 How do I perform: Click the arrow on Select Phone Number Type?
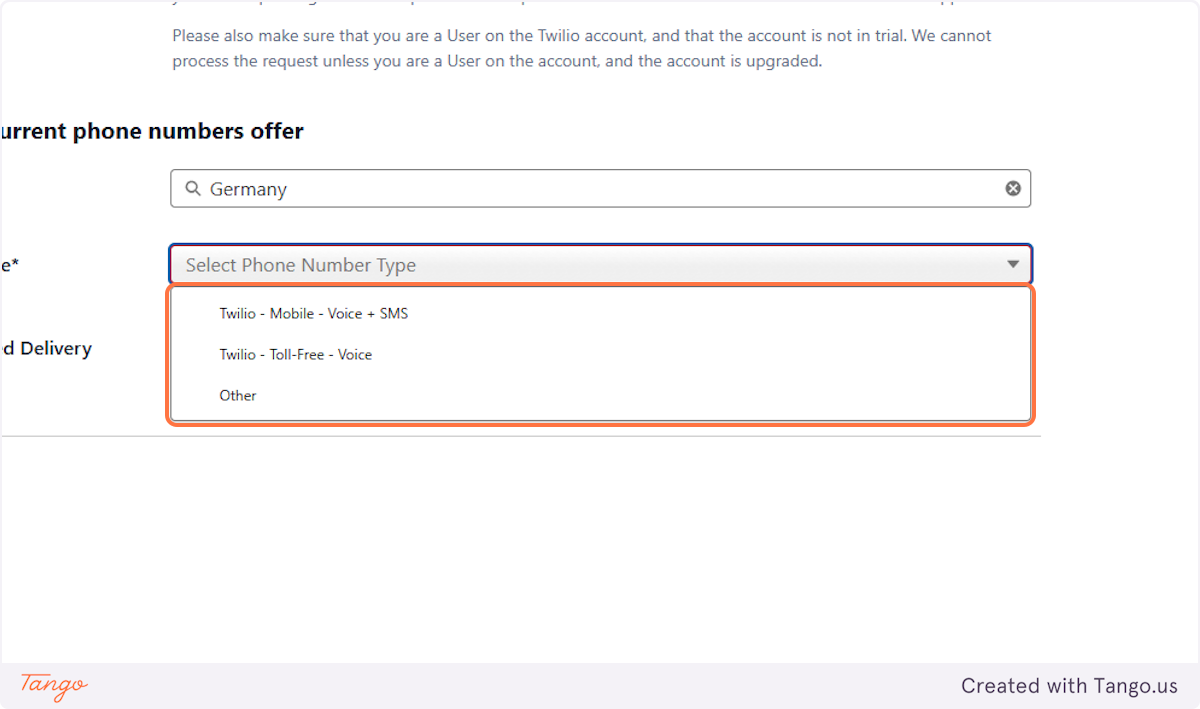point(1012,264)
